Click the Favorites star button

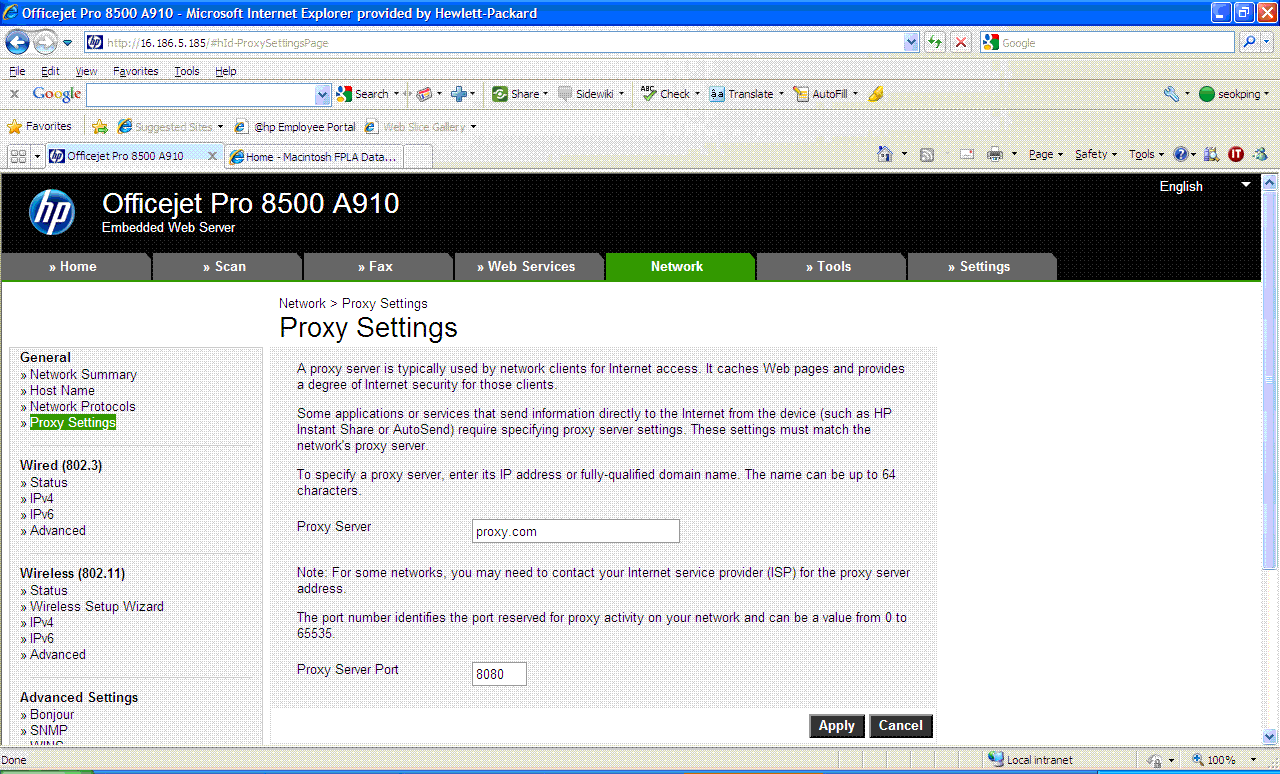[39, 127]
